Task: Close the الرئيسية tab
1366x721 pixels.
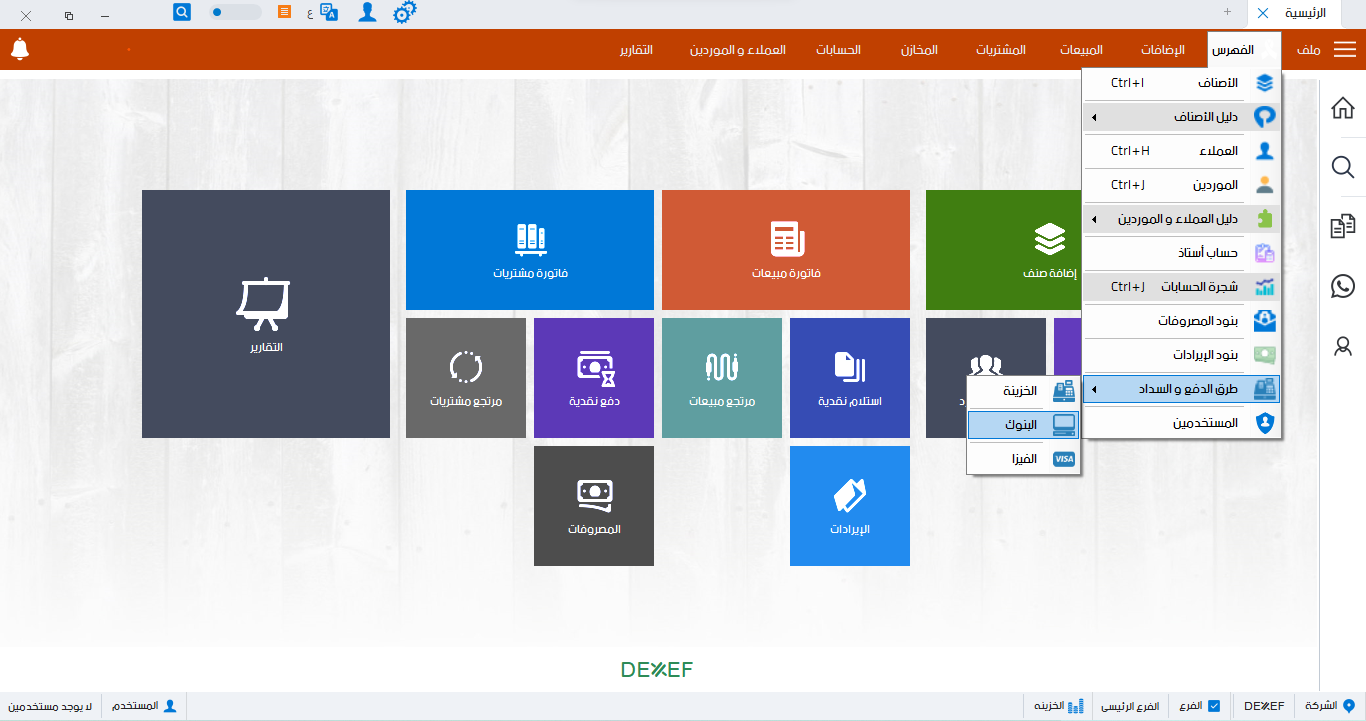Action: 1263,13
